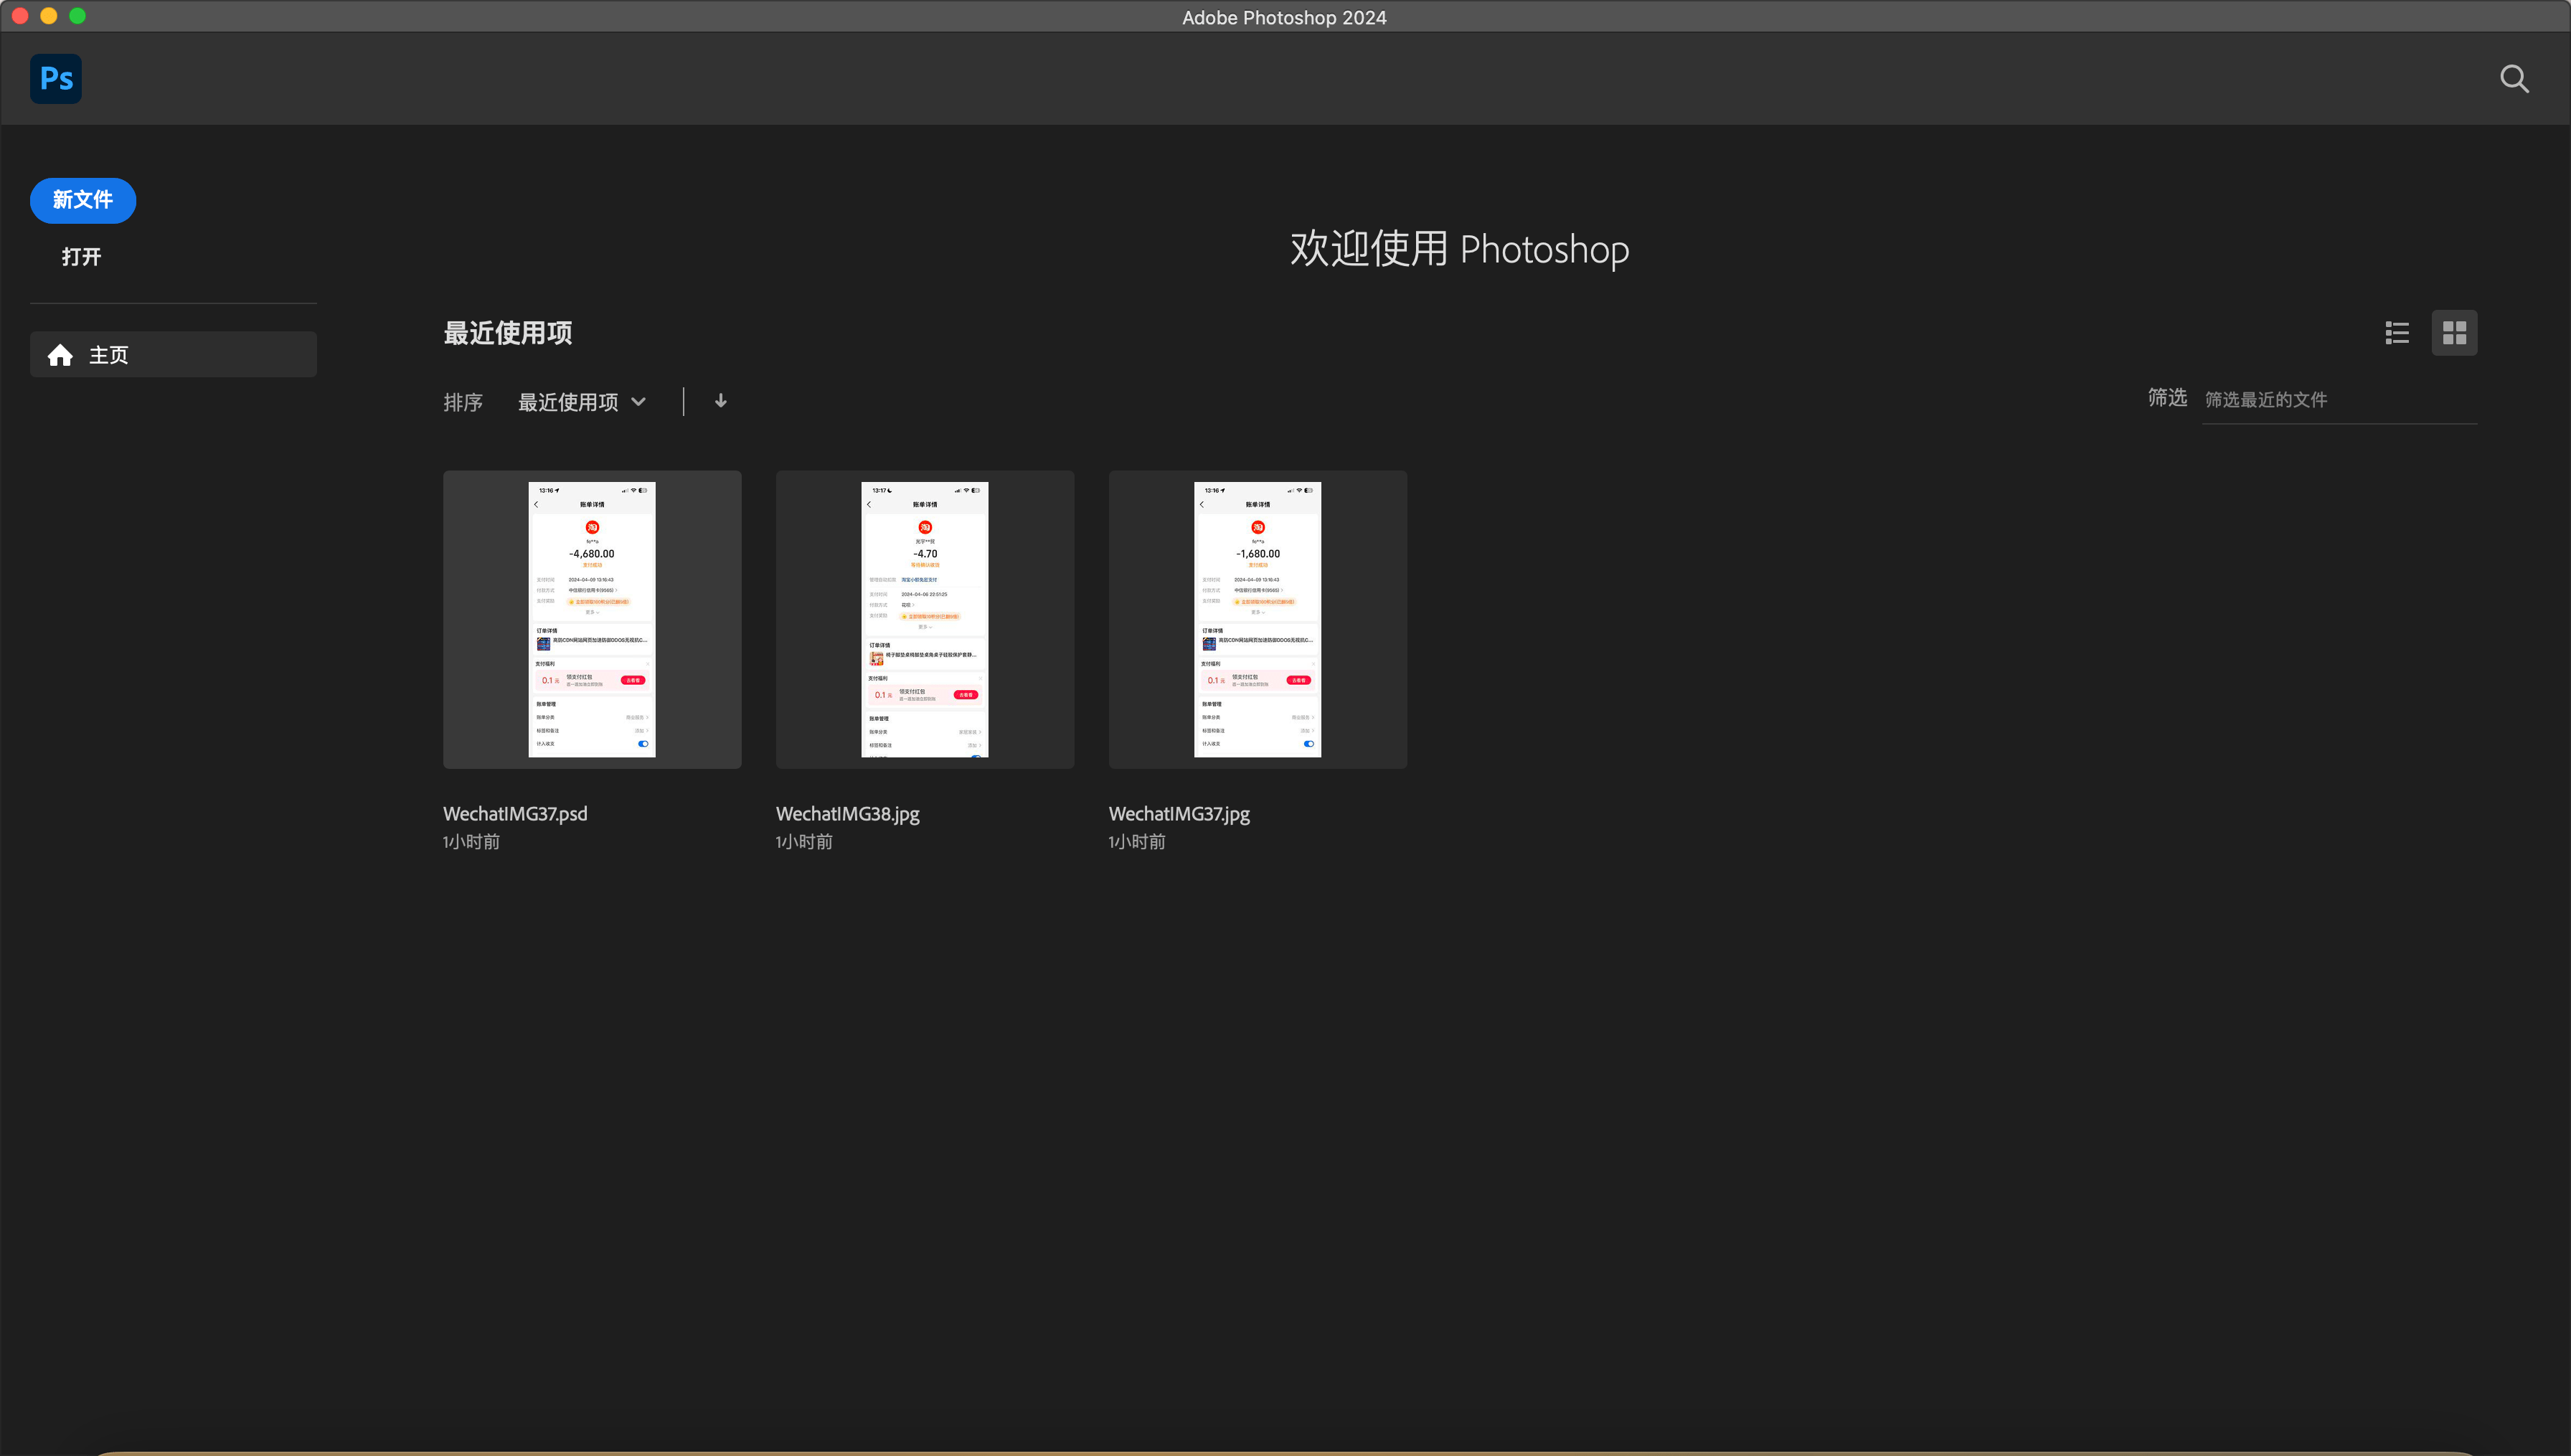Click the 筛选 label
The width and height of the screenshot is (2571, 1456).
2167,398
